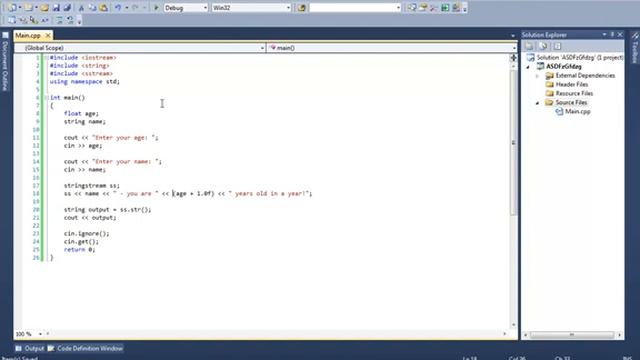
Task: Click the Open File folder icon
Action: (44, 8)
